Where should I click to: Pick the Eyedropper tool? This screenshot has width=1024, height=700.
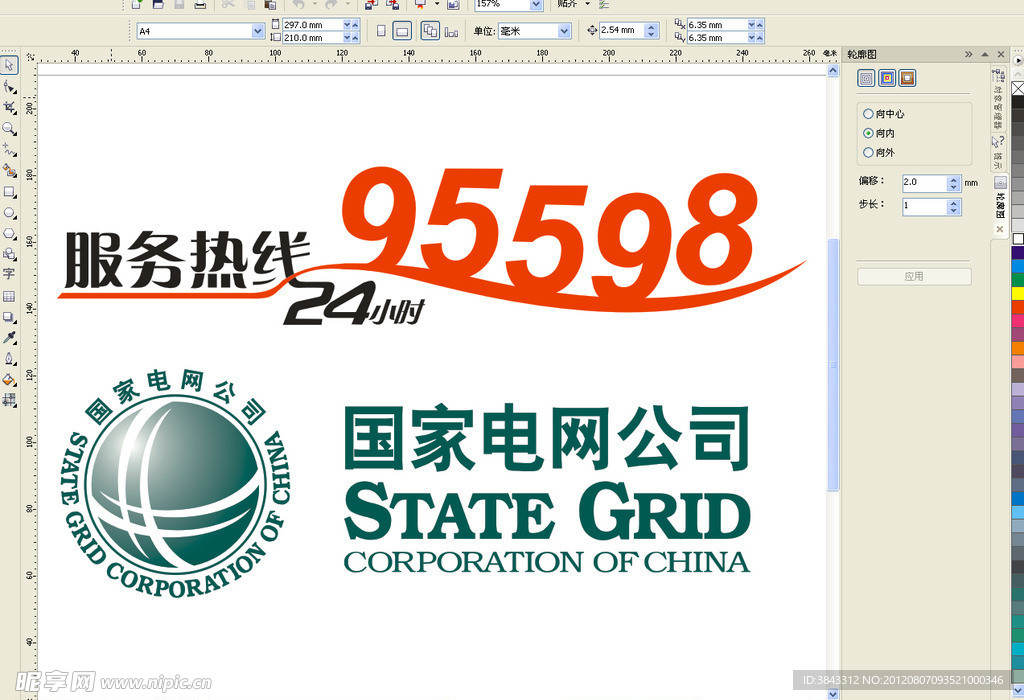[9, 337]
